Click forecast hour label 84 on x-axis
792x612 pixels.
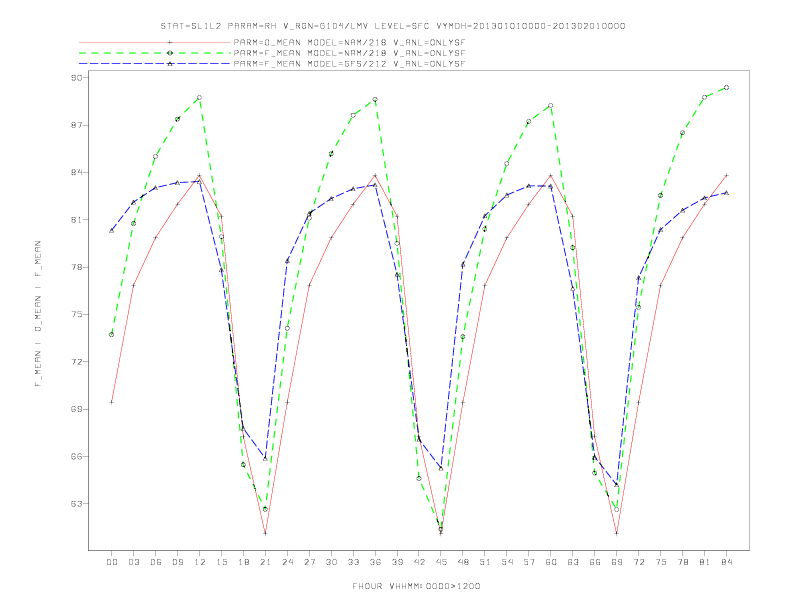(x=727, y=562)
